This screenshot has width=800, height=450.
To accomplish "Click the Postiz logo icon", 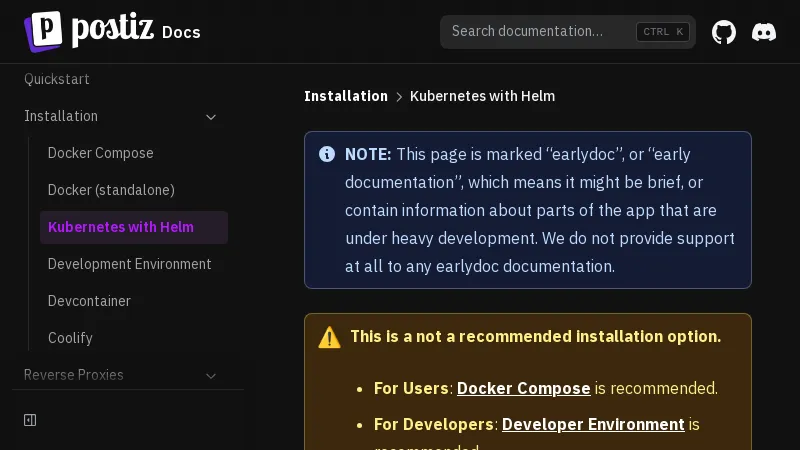I will pyautogui.click(x=42, y=31).
